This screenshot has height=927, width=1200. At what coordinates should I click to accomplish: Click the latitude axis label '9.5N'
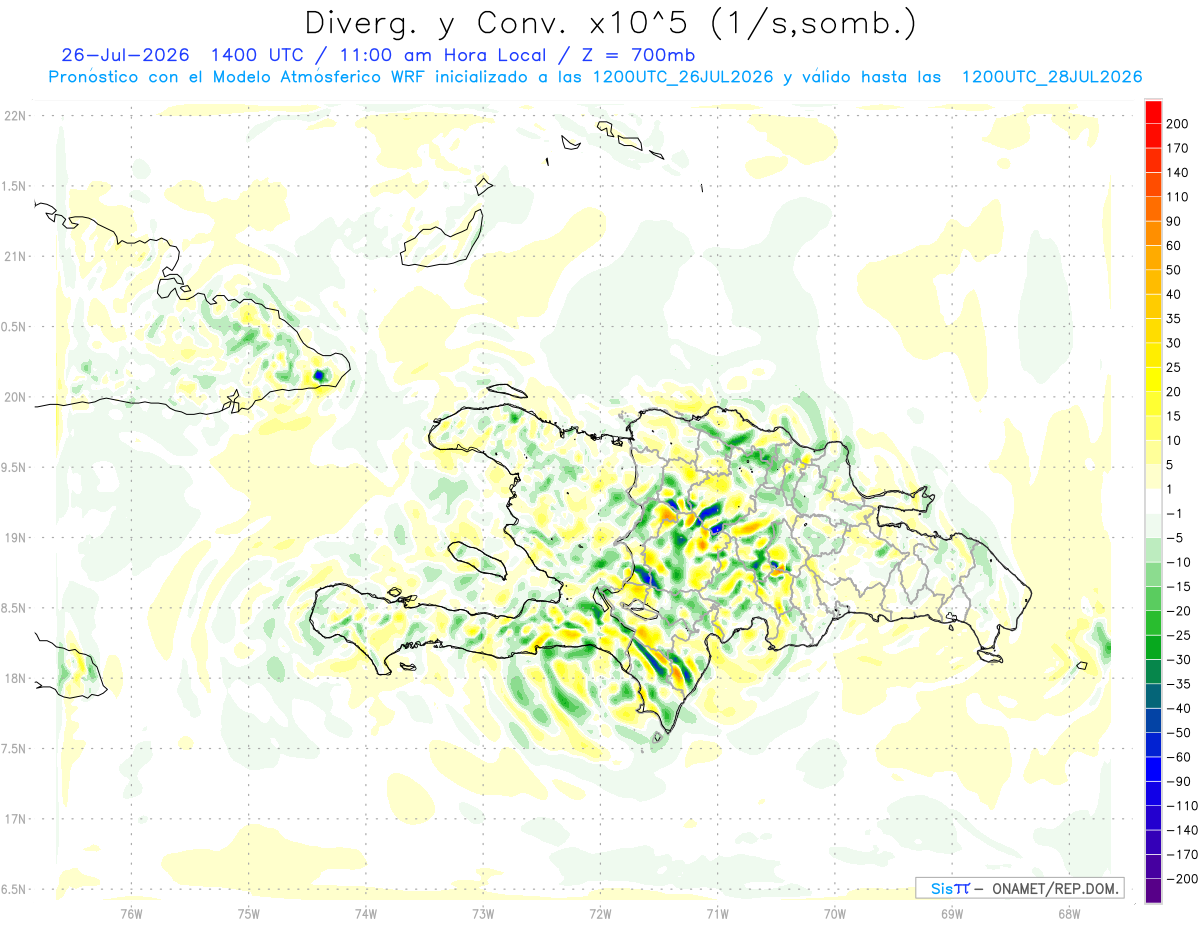[13, 467]
